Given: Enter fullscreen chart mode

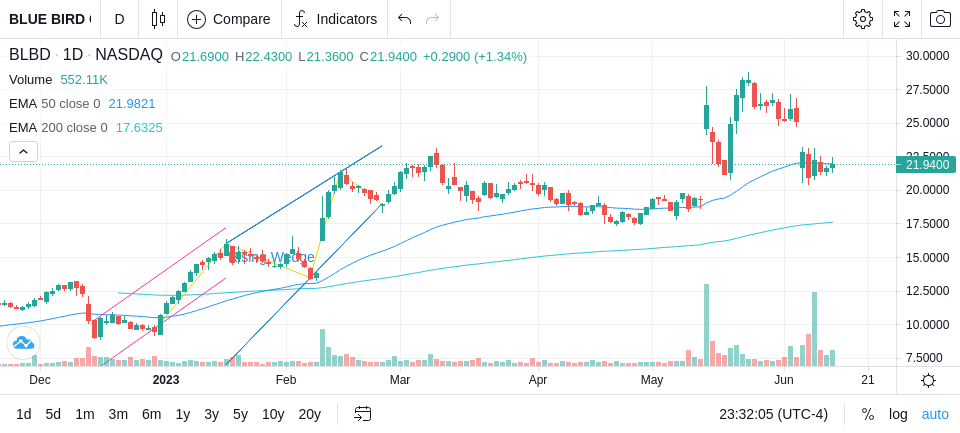Looking at the screenshot, I should coord(902,19).
